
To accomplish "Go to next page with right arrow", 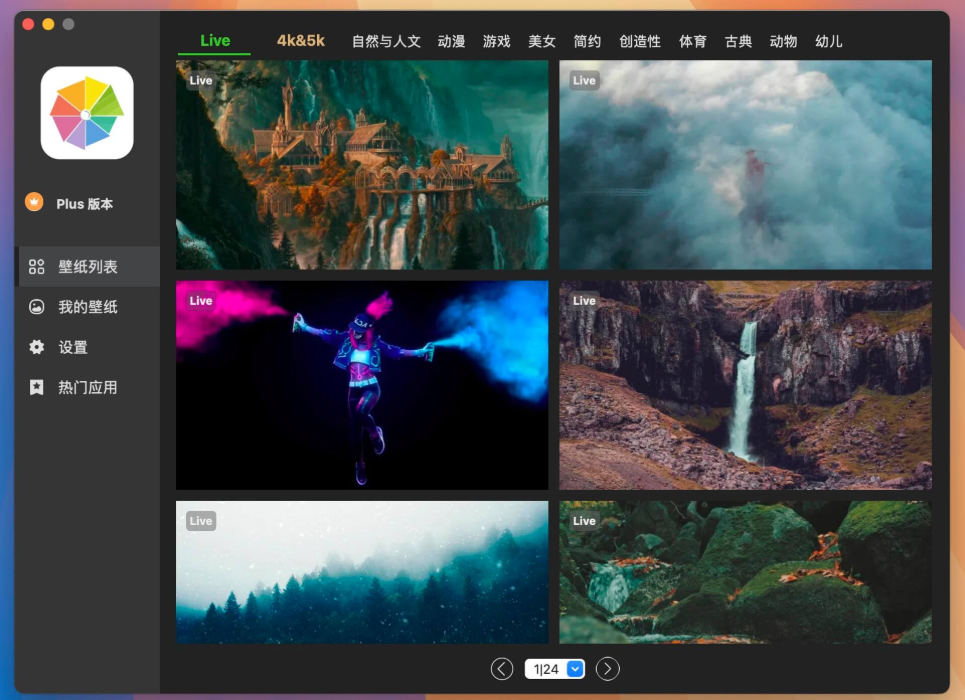I will 607,669.
